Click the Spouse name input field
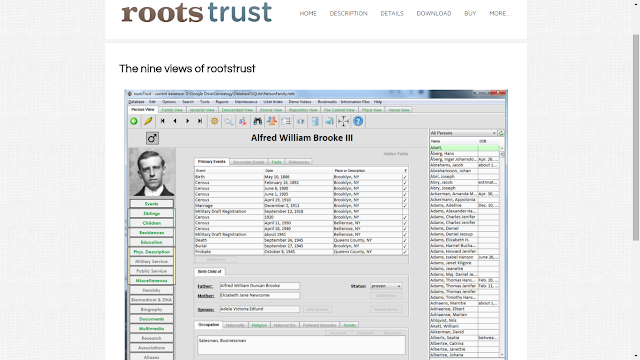This screenshot has height=360, width=640. 260,309
